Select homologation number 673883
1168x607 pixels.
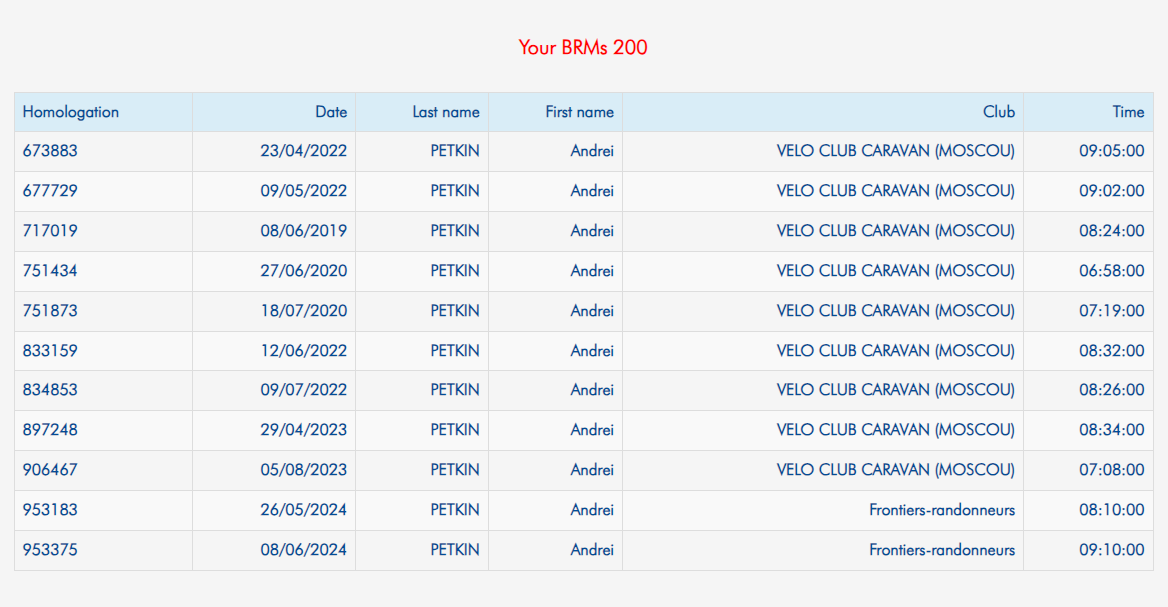(50, 150)
